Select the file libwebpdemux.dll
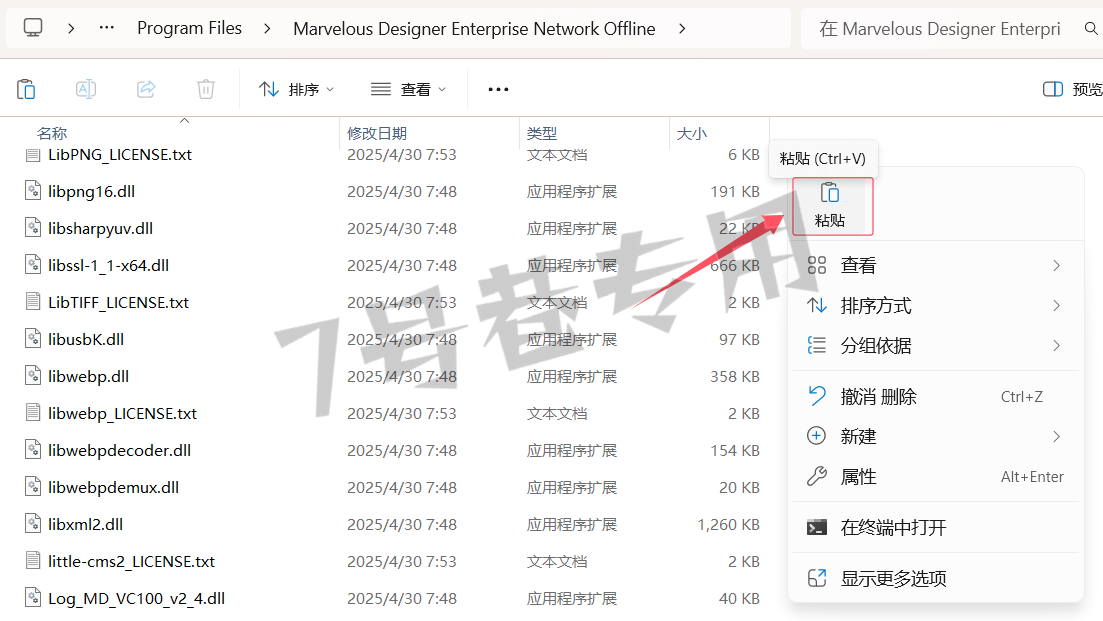This screenshot has width=1103, height=621. pos(113,487)
